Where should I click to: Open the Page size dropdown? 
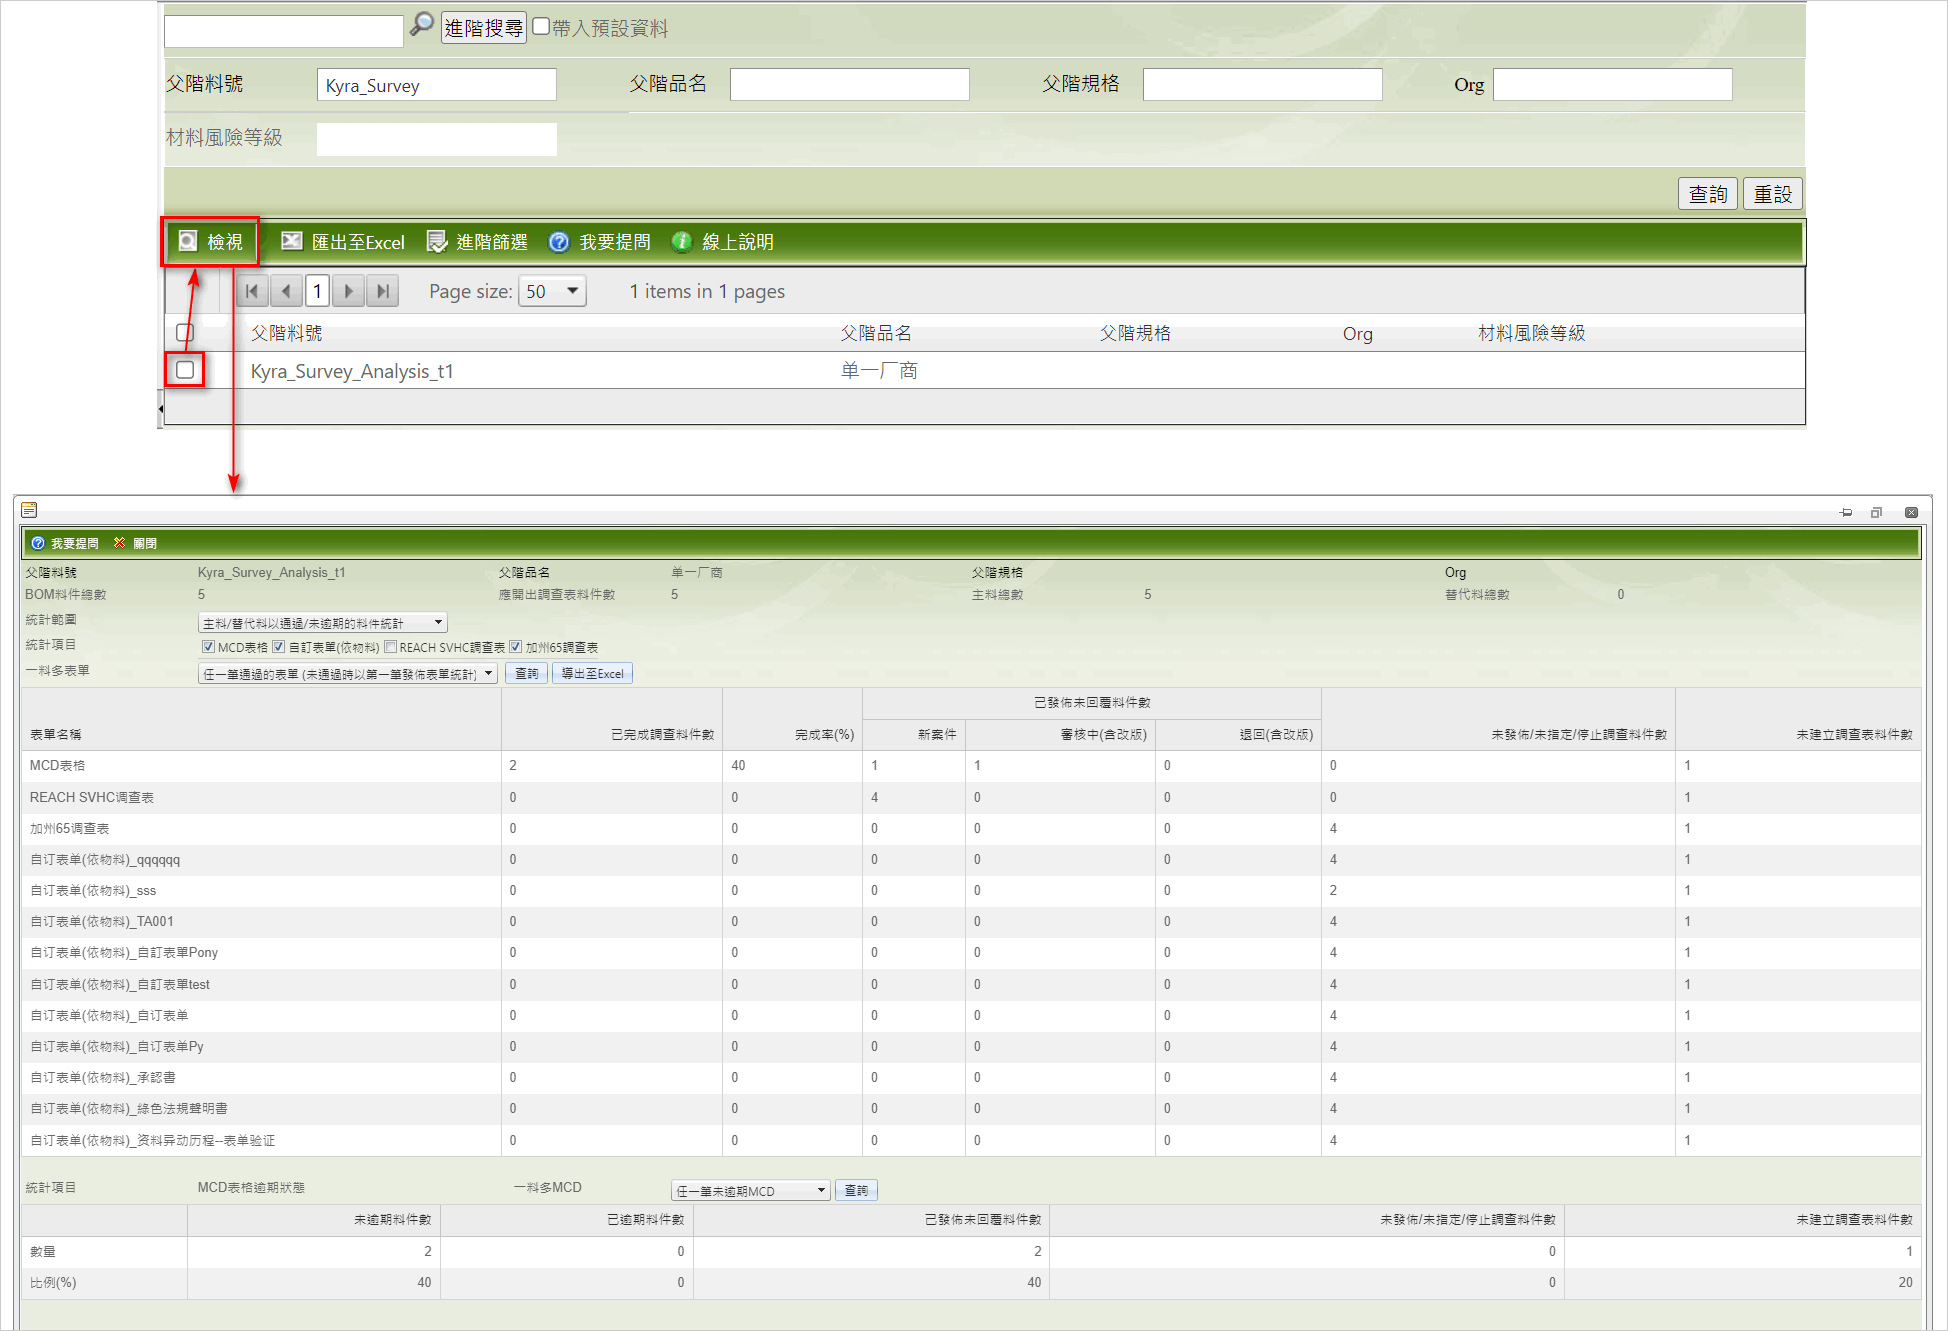click(552, 291)
